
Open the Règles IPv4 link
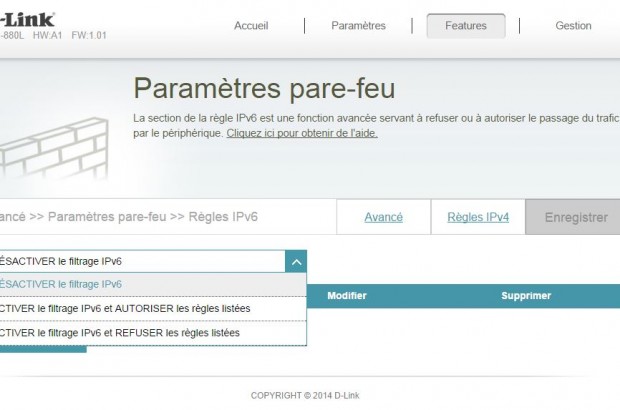click(x=478, y=217)
